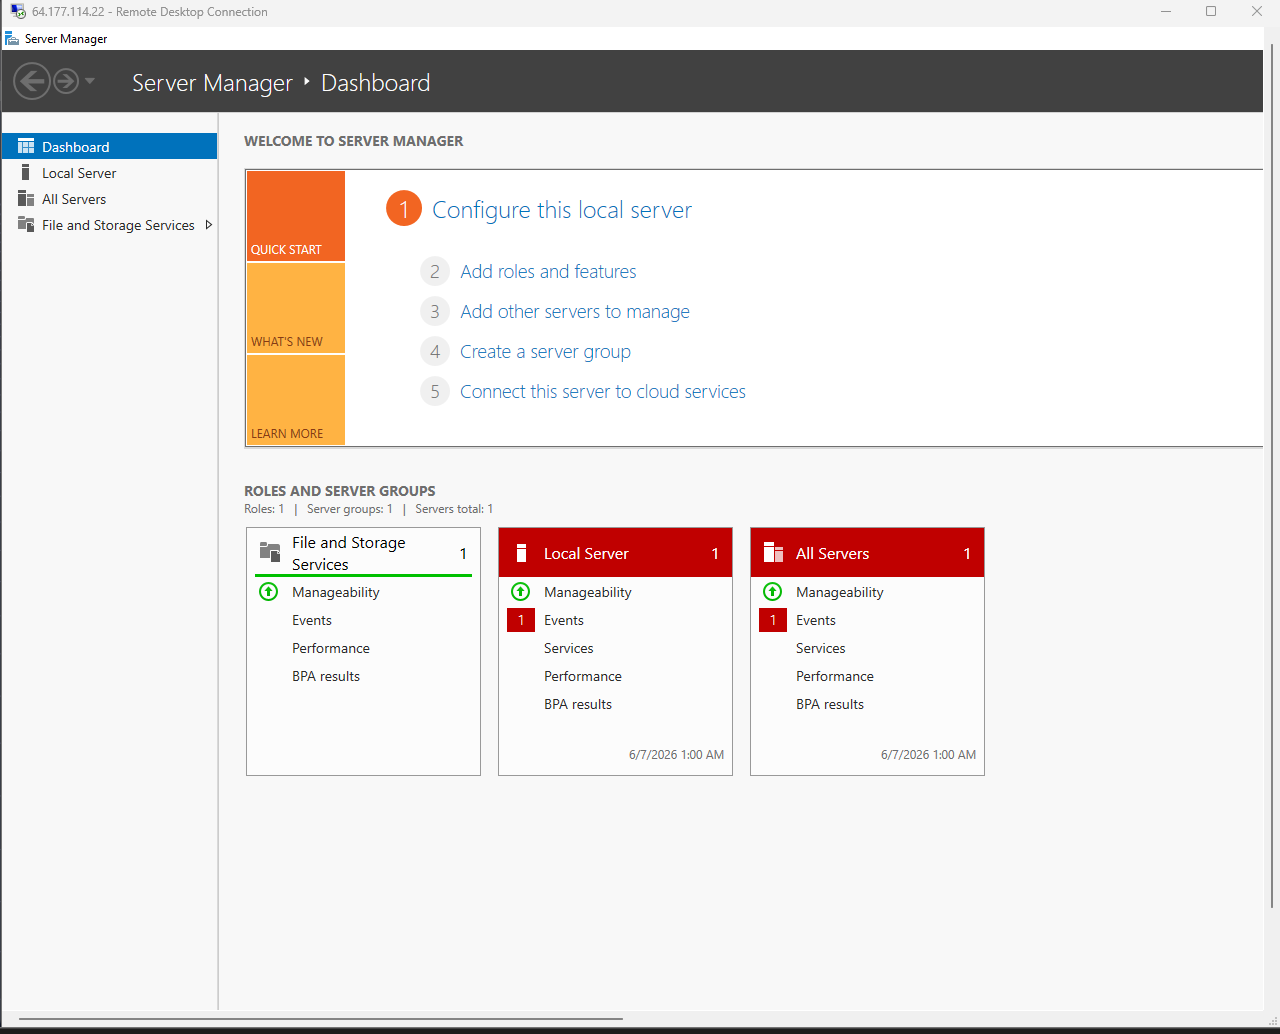Image resolution: width=1280 pixels, height=1034 pixels.
Task: Click Connect this server to cloud services
Action: point(603,391)
